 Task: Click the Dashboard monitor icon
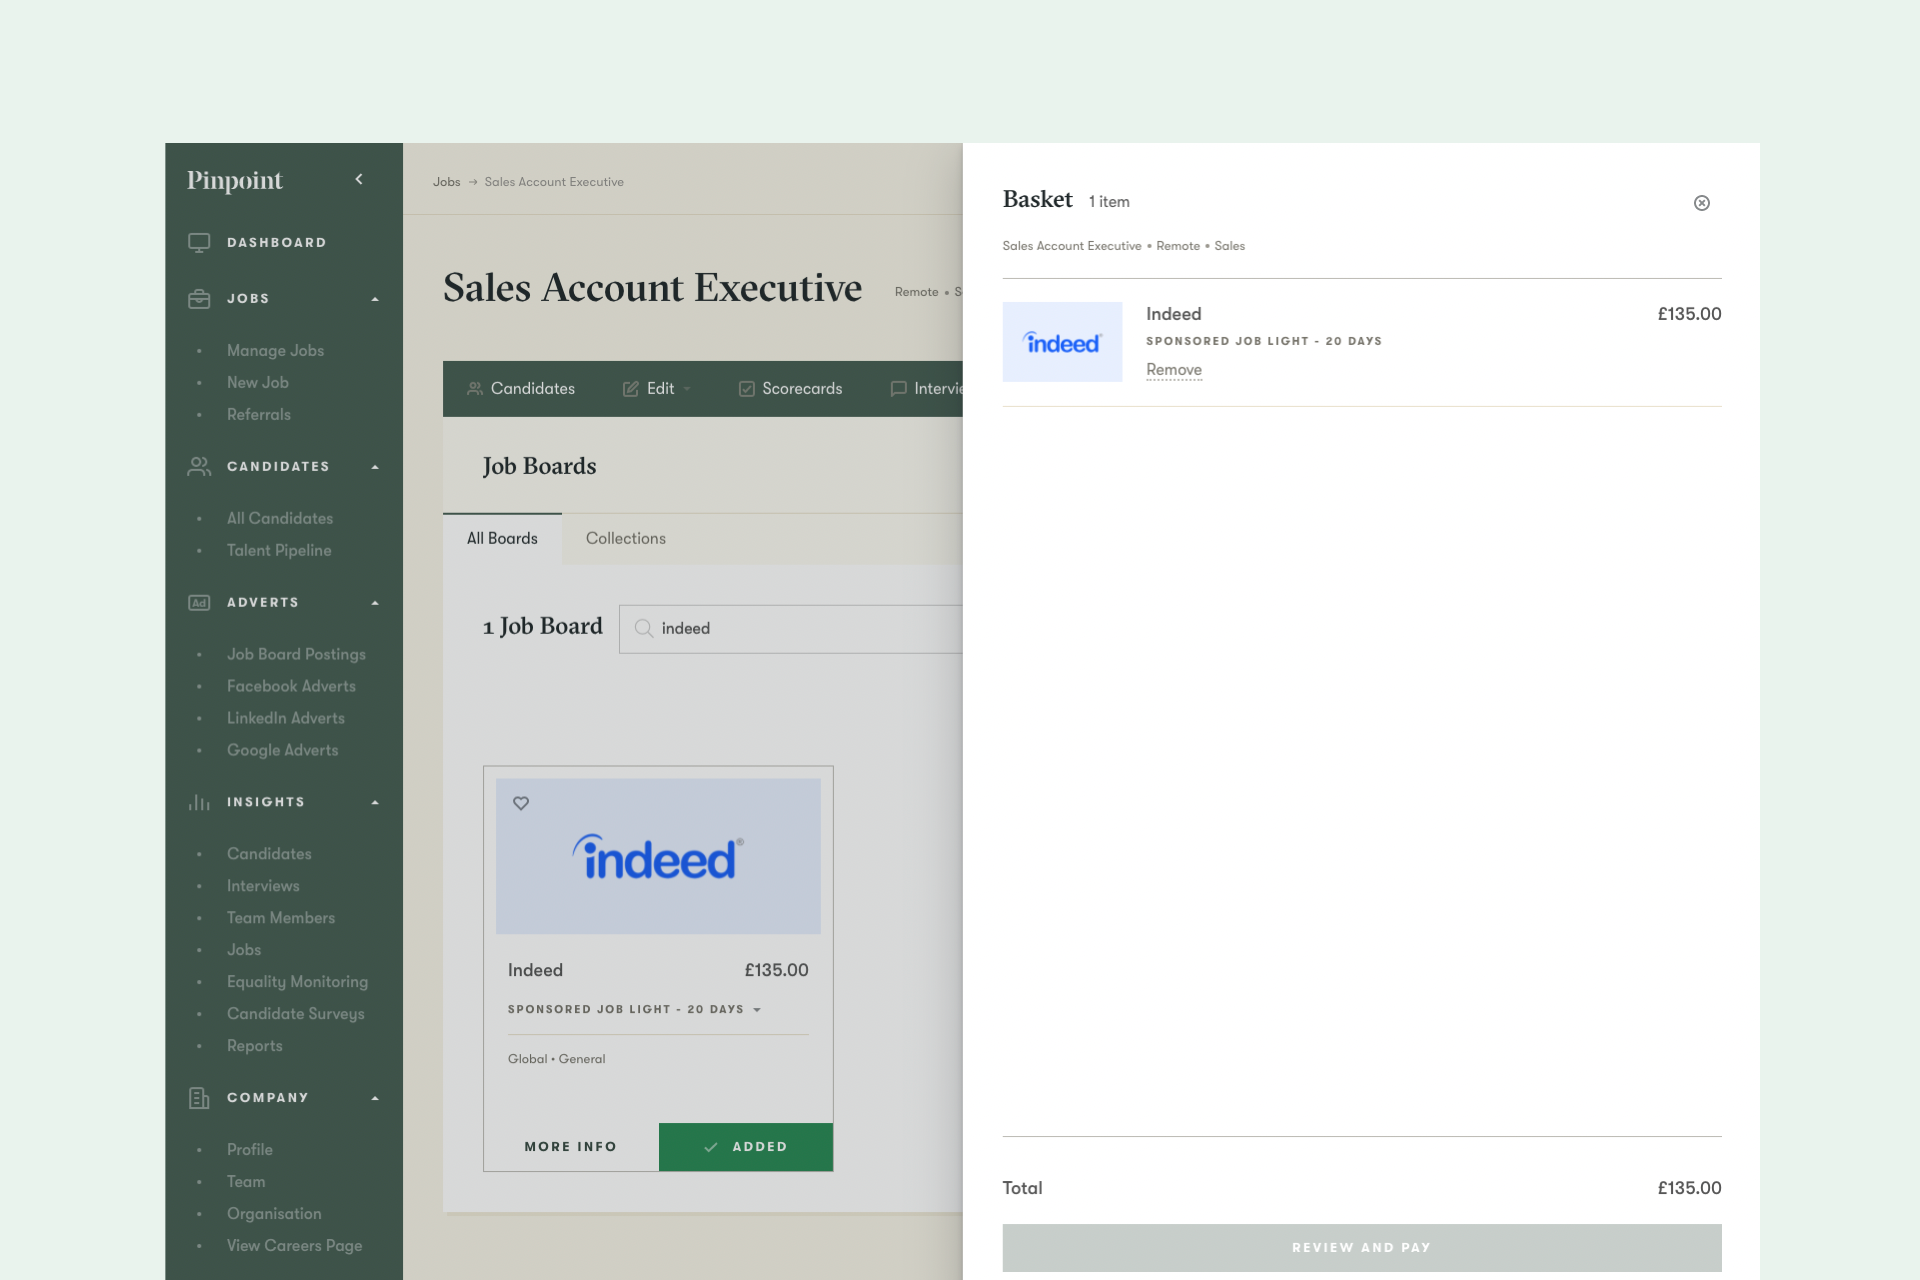(x=199, y=242)
